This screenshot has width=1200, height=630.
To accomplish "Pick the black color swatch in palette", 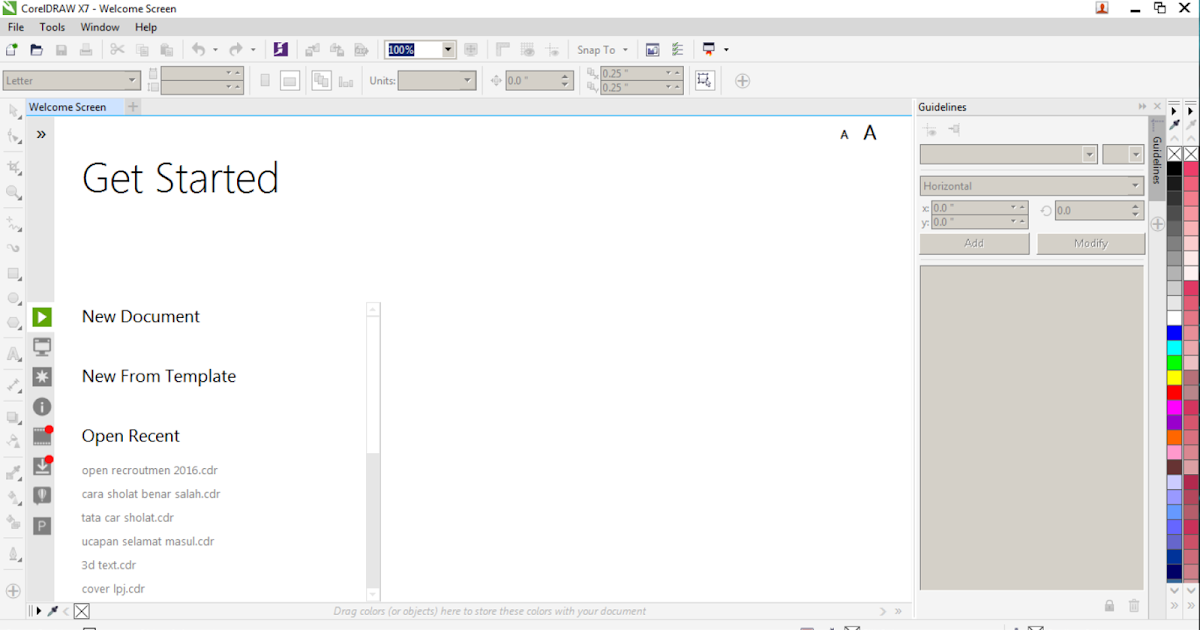I will [1174, 169].
